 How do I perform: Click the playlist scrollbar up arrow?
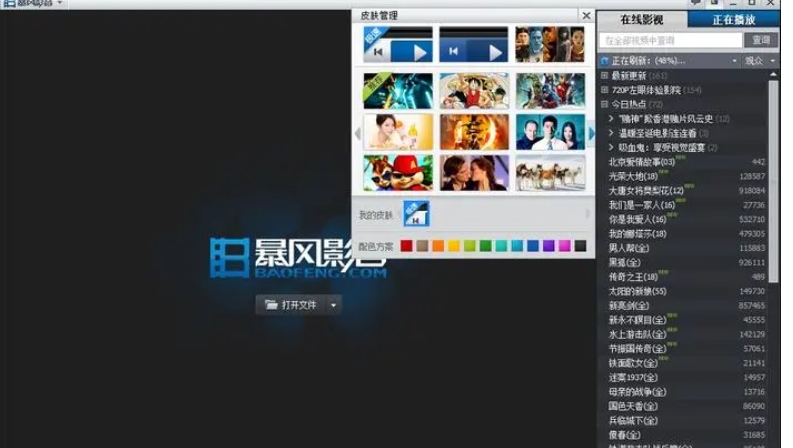click(x=773, y=74)
